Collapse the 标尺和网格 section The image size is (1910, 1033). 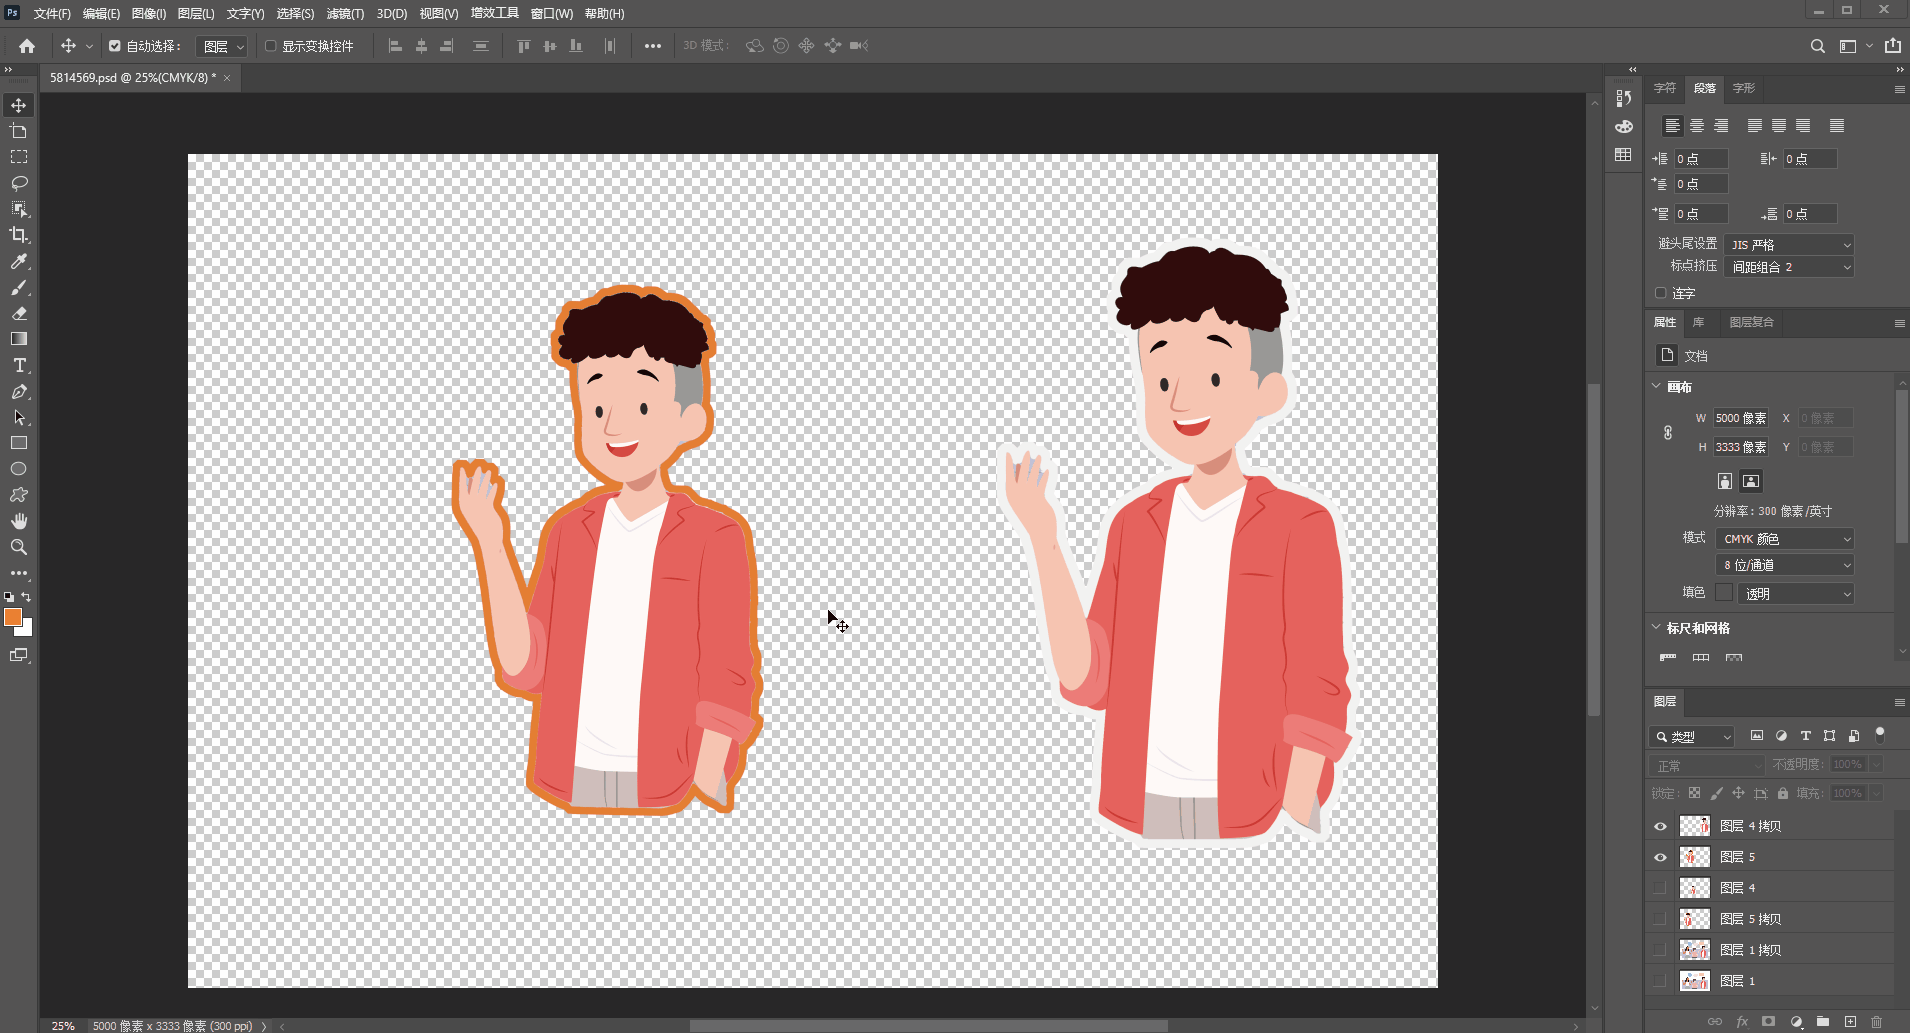pyautogui.click(x=1656, y=627)
